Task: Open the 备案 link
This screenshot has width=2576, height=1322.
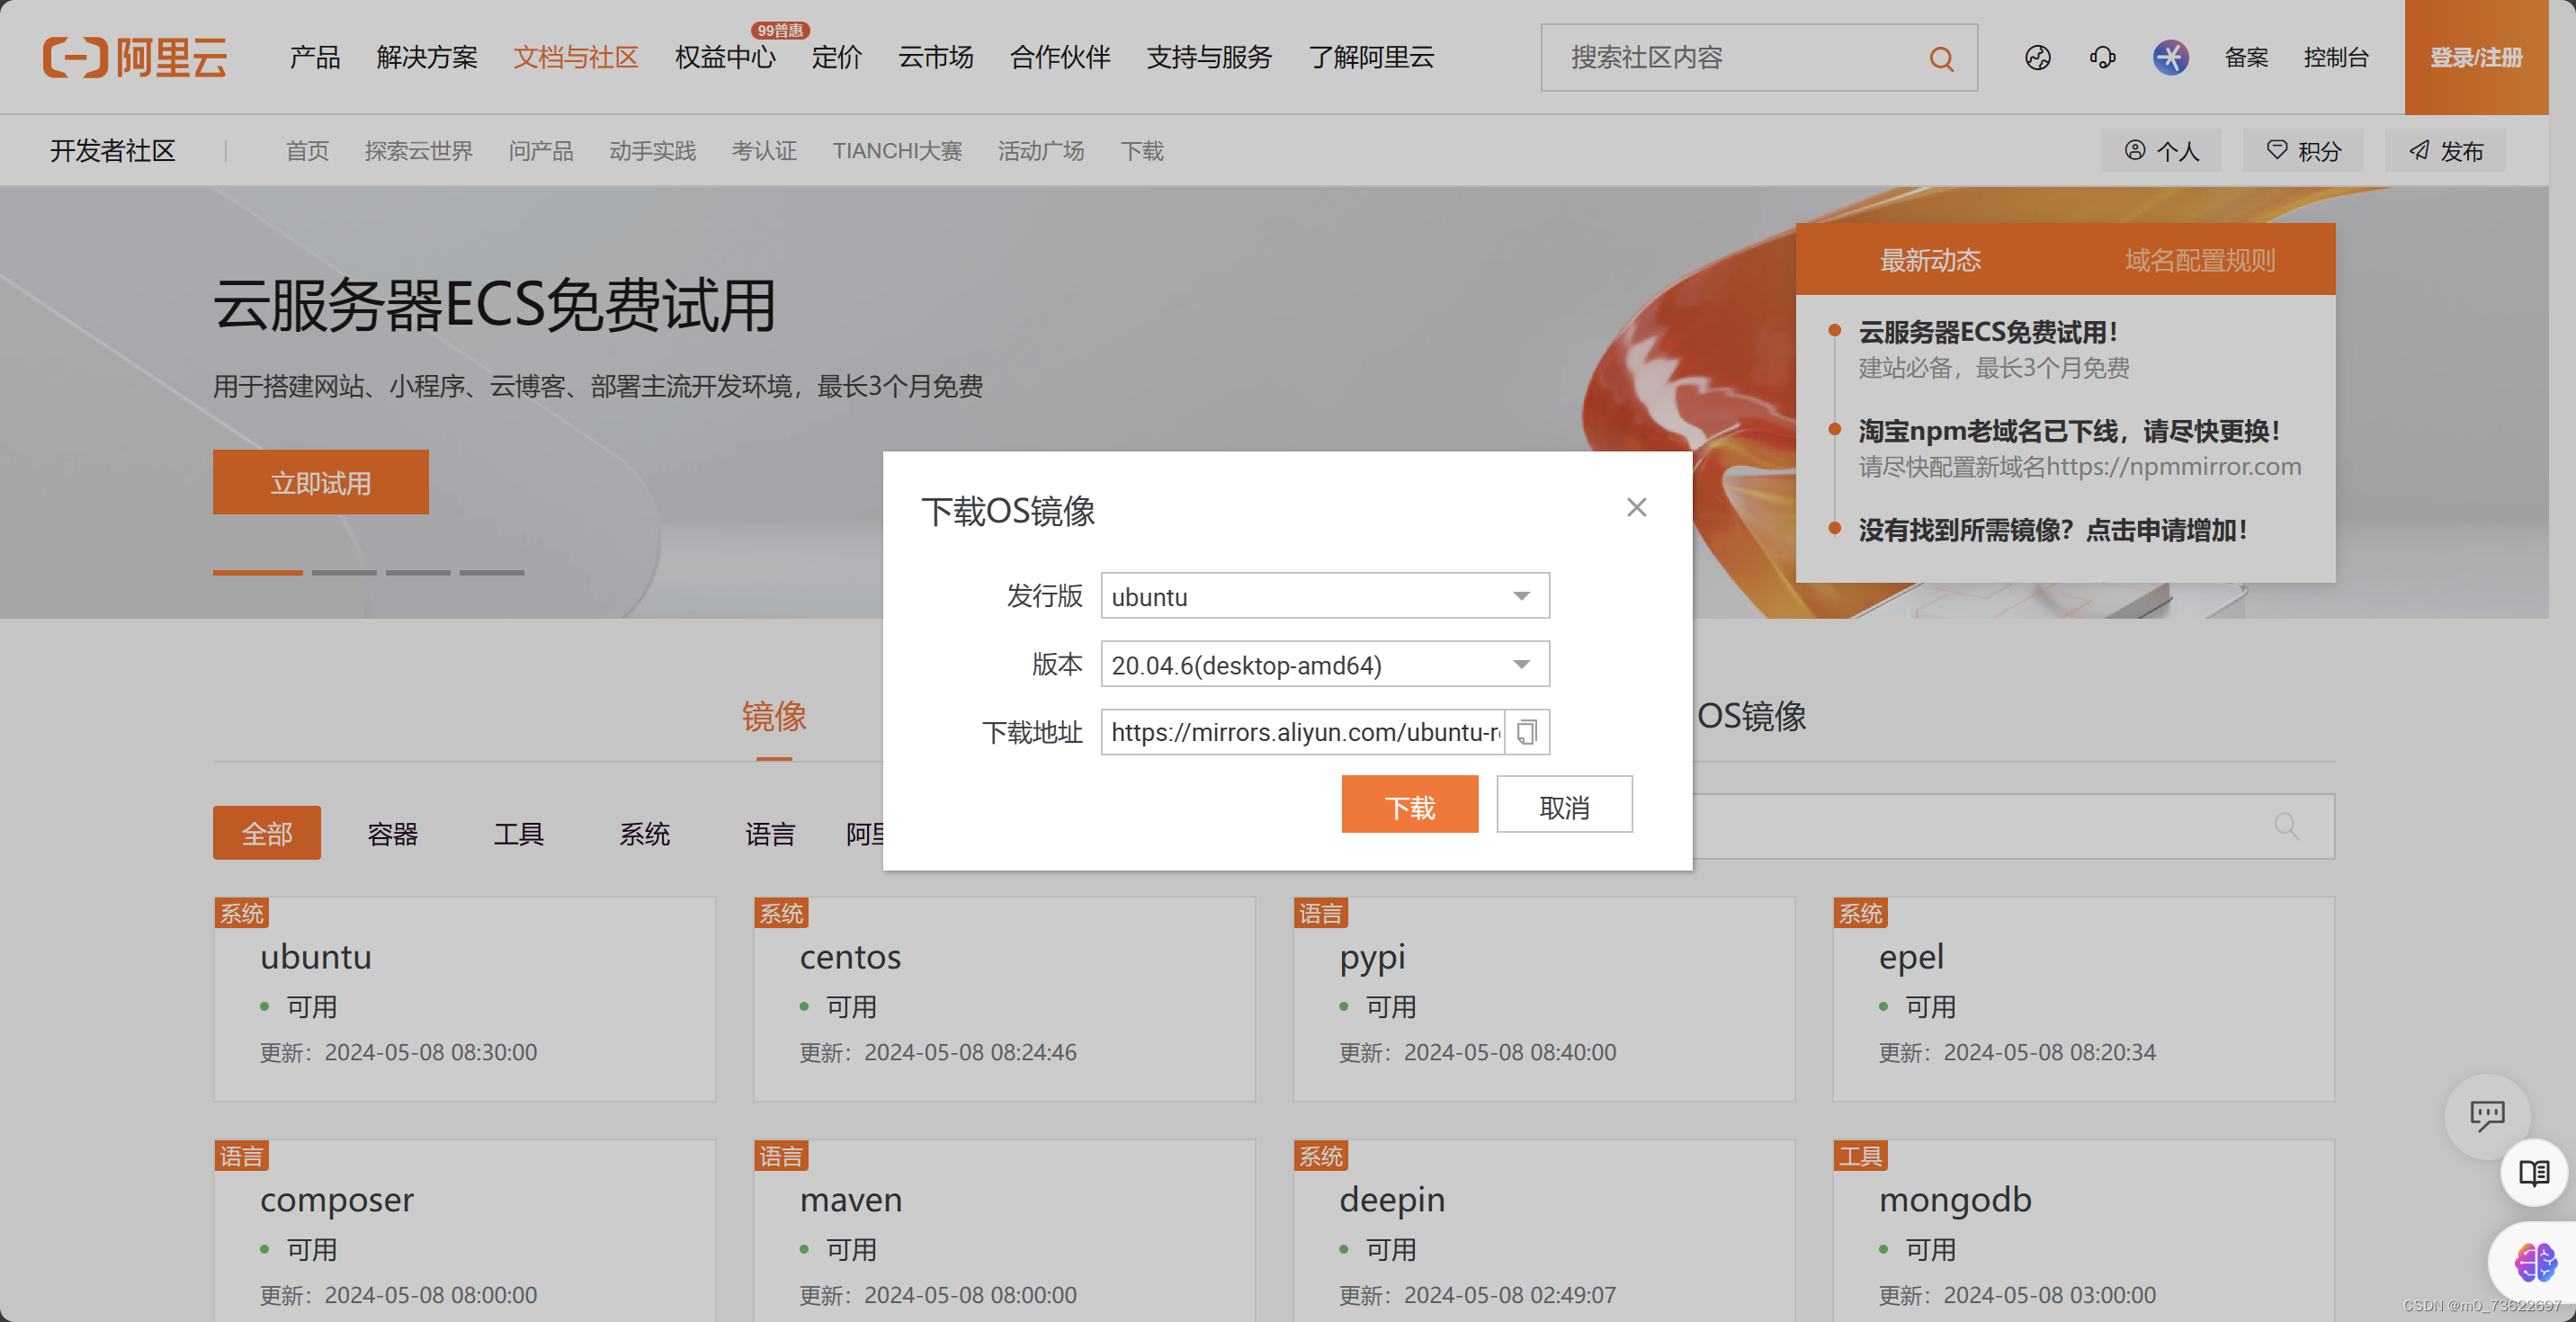Action: (x=2246, y=58)
